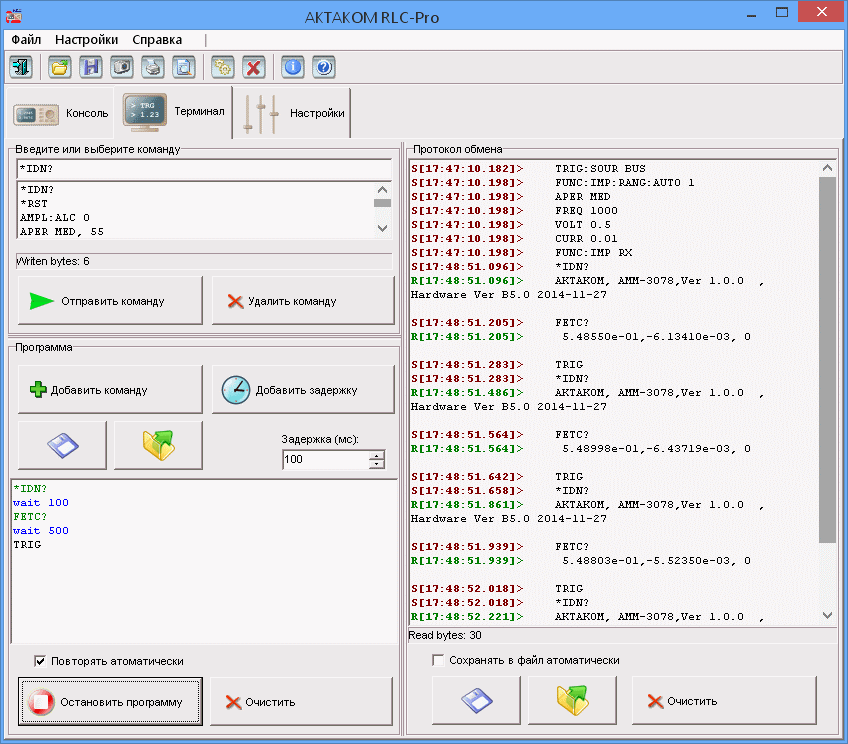Click the floppy disk button under Протокол обмена

(476, 700)
